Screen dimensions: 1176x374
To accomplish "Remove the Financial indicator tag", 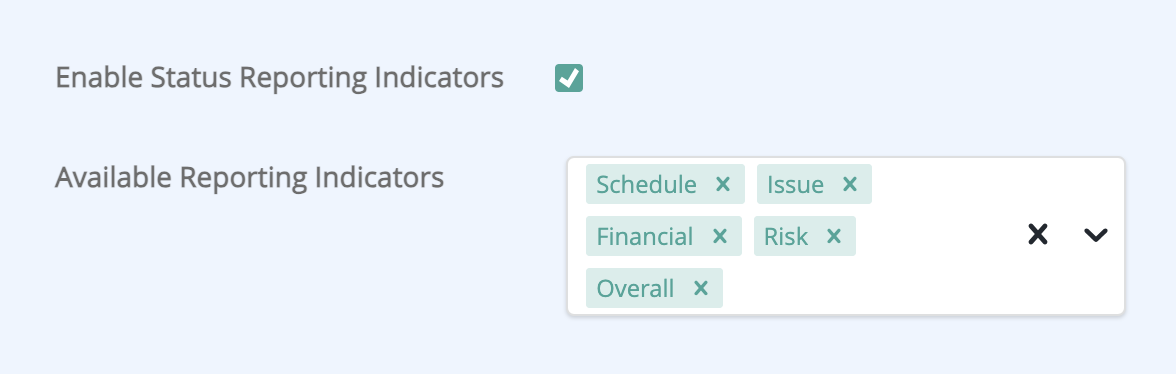I will tap(719, 237).
